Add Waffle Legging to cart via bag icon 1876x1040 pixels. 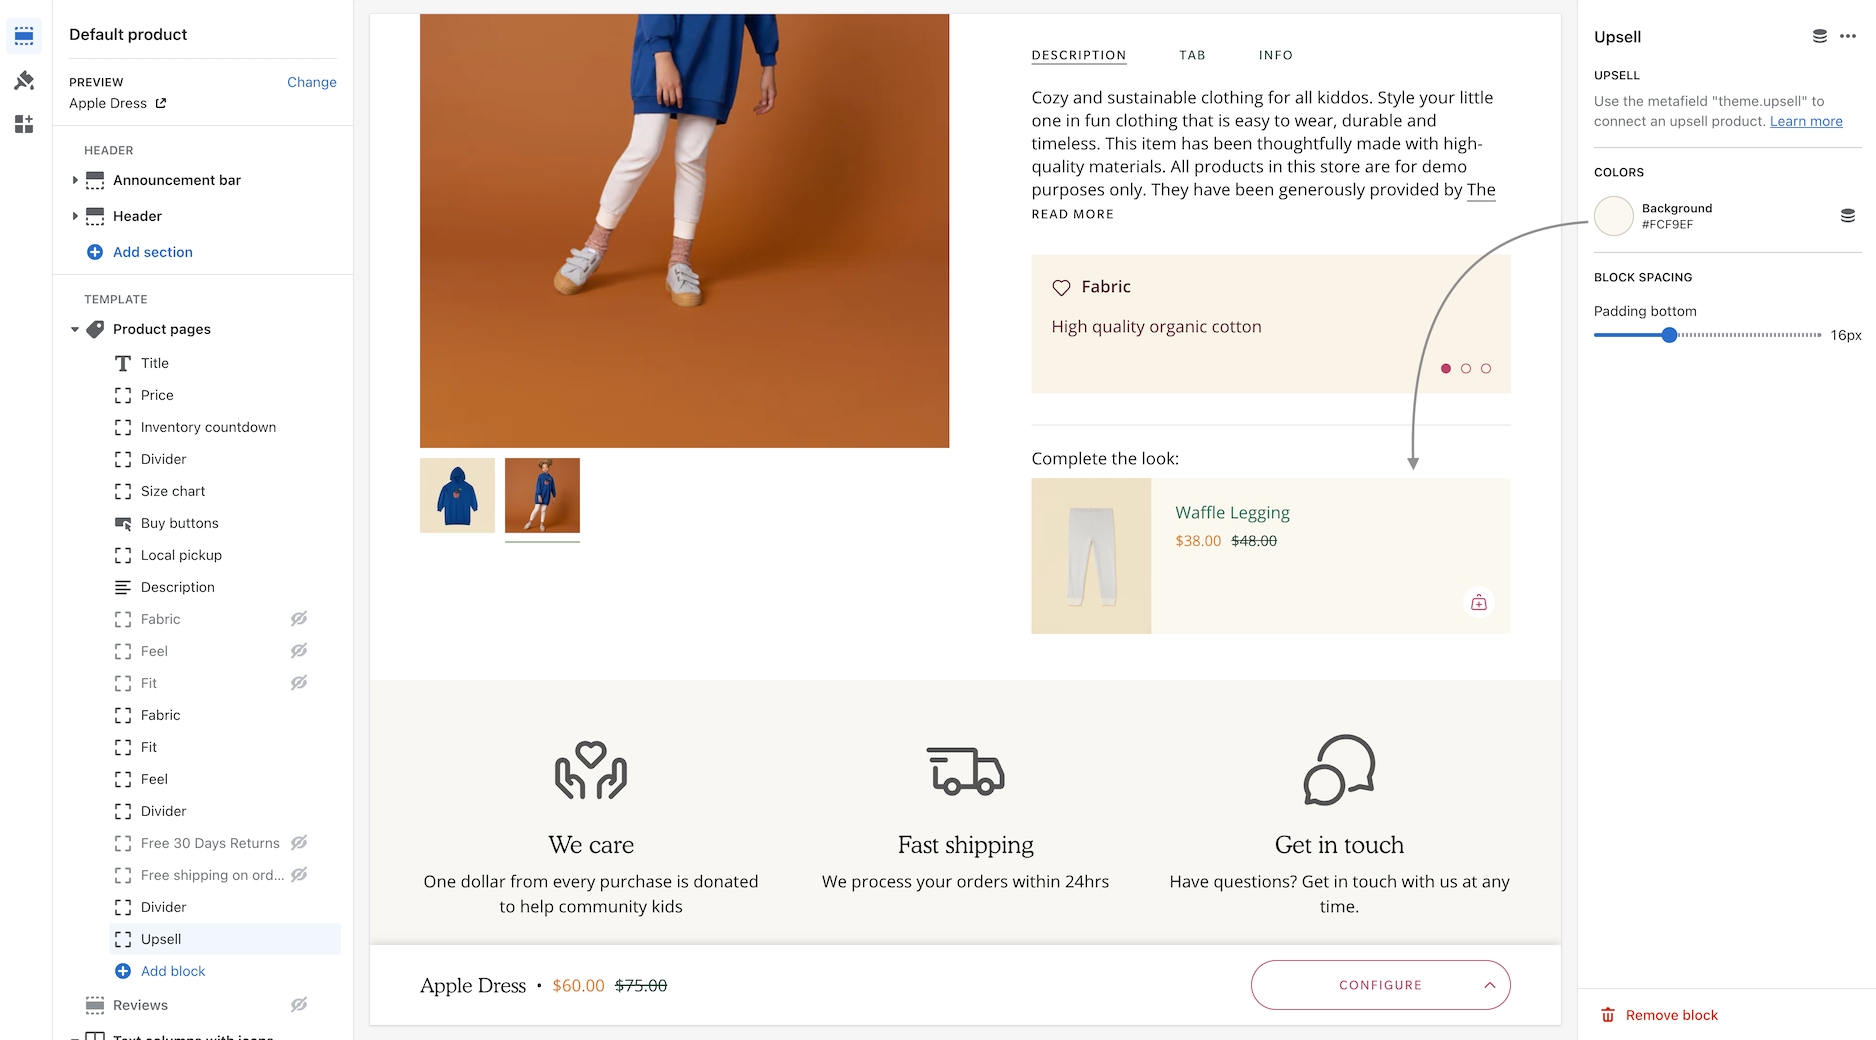pos(1479,602)
